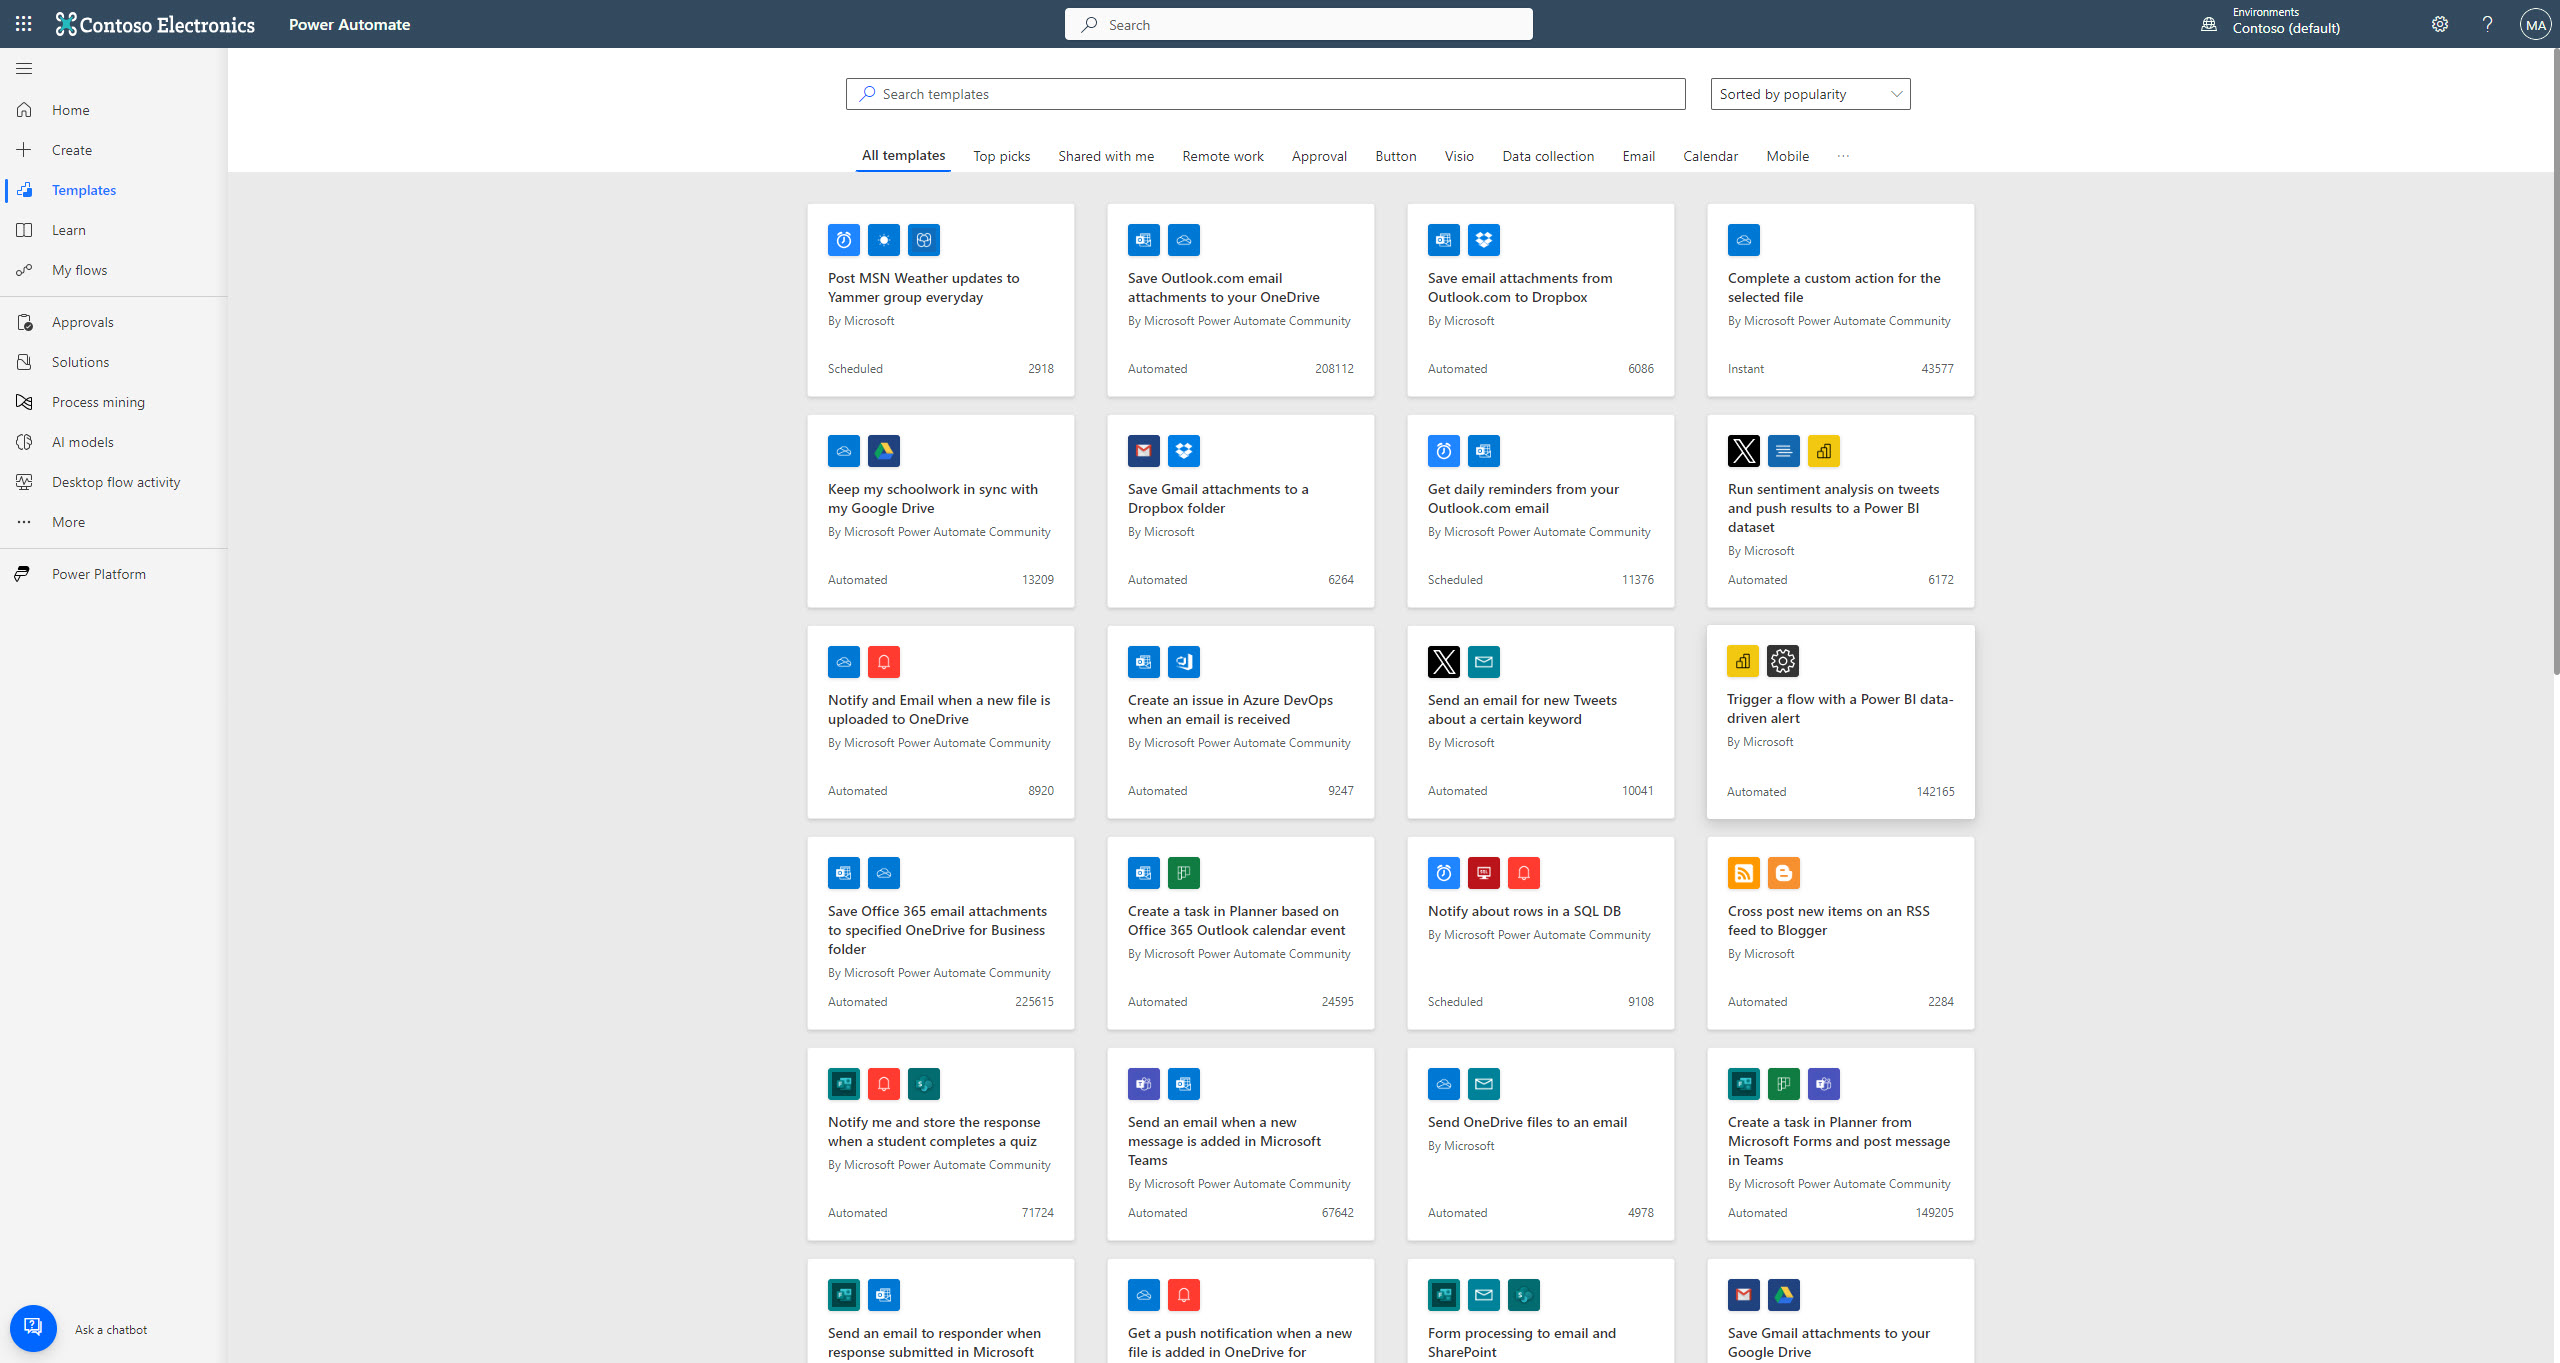Screen dimensions: 2560x1363
Task: Open Send OneDrive files to an email template
Action: click(1541, 1144)
